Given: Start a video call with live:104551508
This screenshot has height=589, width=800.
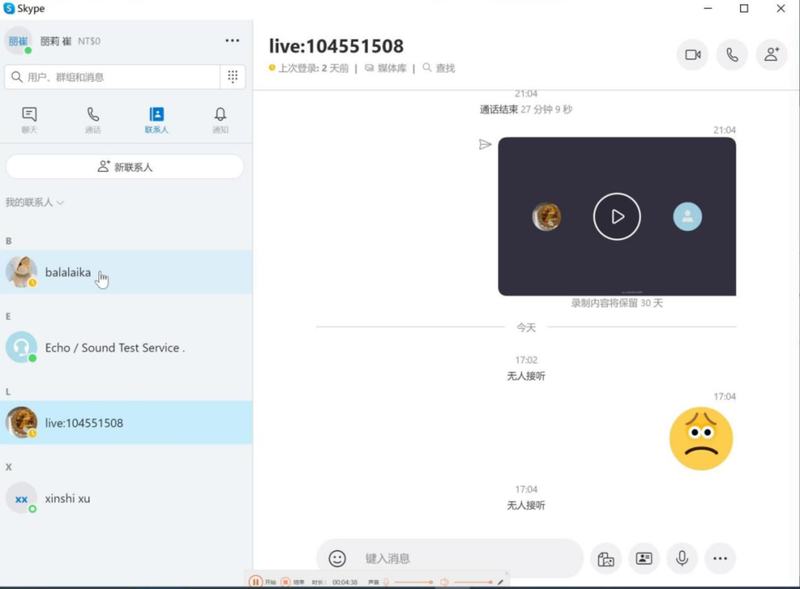Looking at the screenshot, I should [694, 55].
